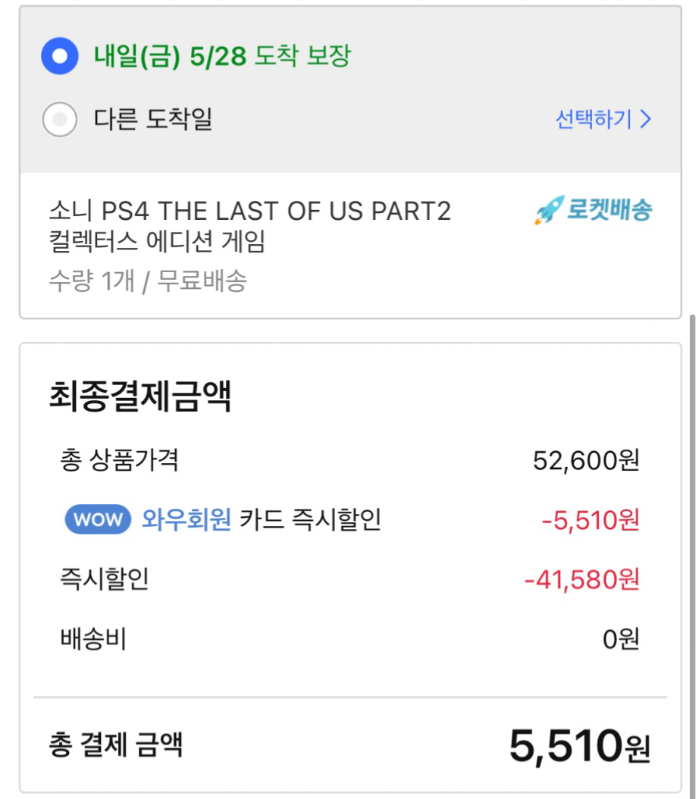This screenshot has height=799, width=699.
Task: Click the 수량 1개 / 무료배송 text
Action: (x=147, y=281)
